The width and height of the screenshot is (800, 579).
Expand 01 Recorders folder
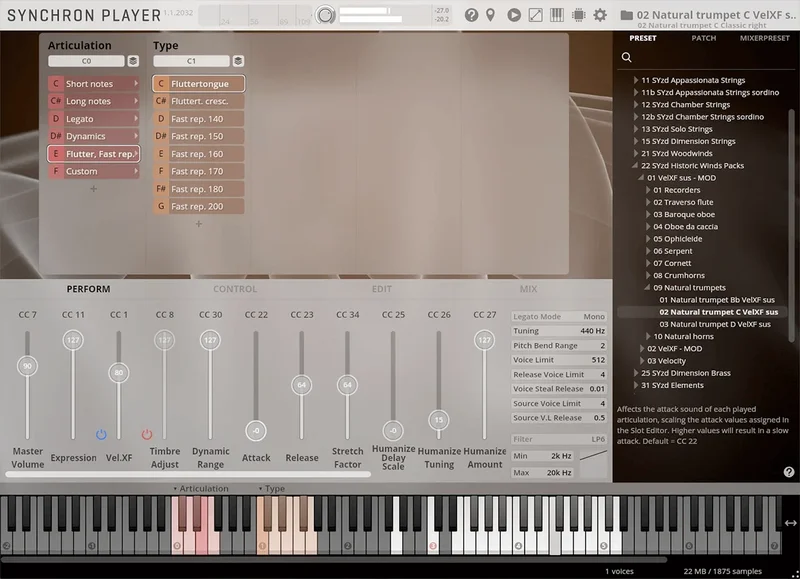pyautogui.click(x=648, y=190)
